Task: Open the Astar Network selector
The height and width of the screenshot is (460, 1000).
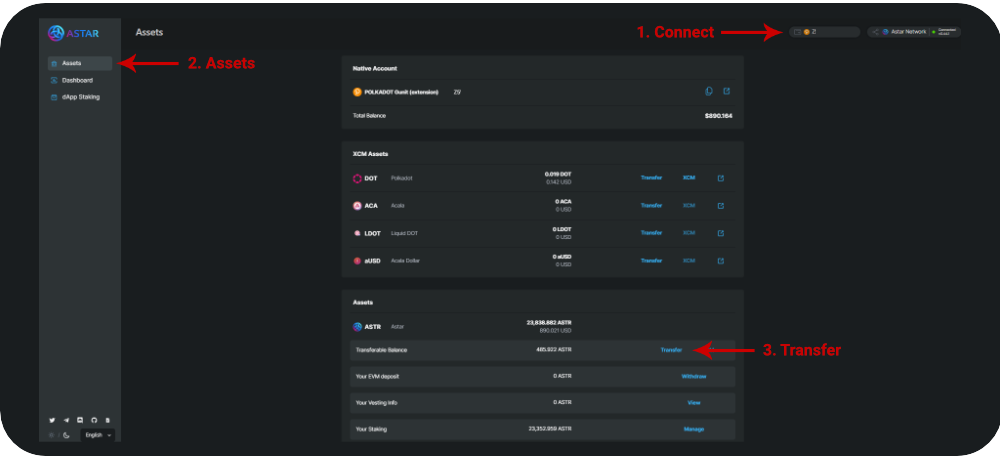Action: 914,32
